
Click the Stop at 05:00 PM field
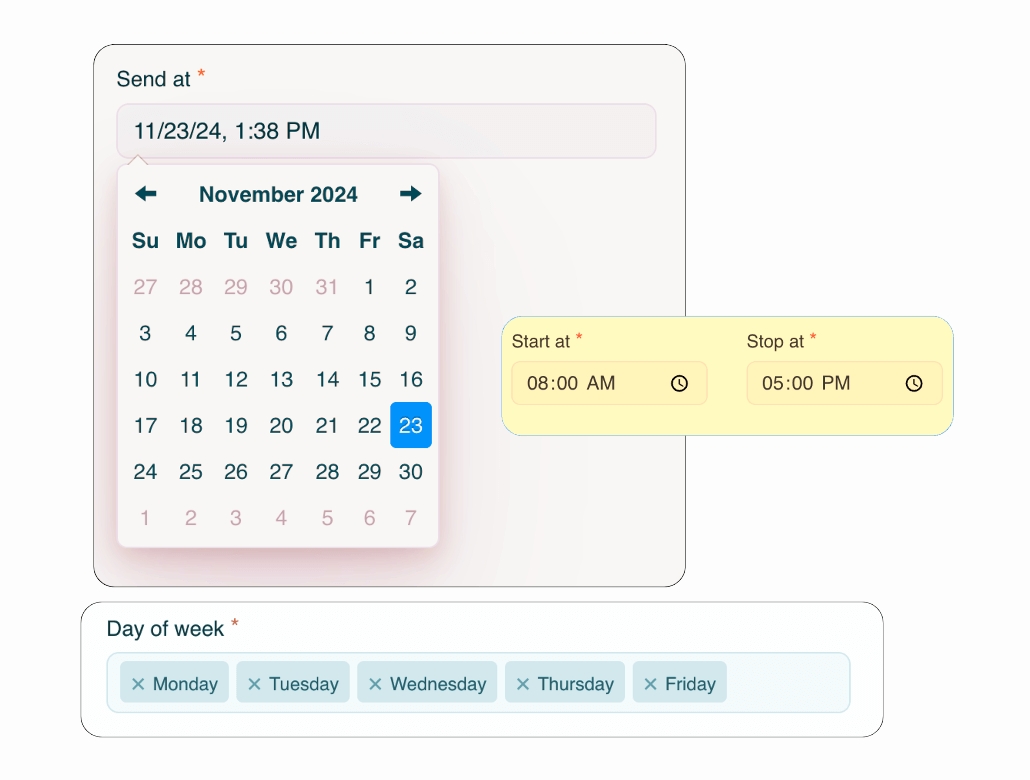(844, 383)
